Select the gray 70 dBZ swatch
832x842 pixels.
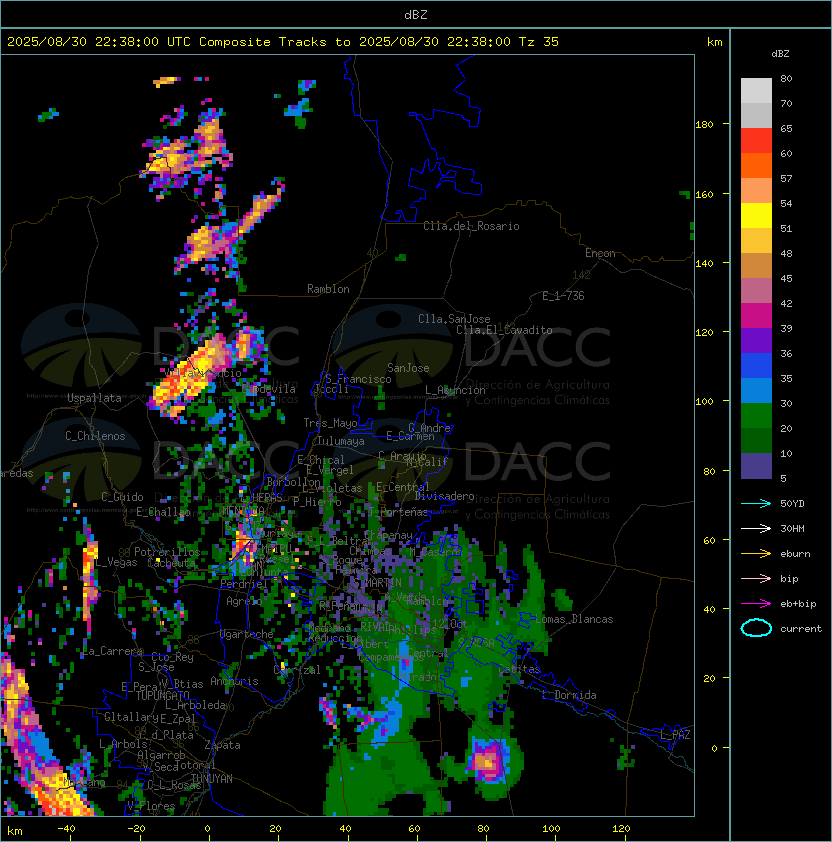point(756,115)
